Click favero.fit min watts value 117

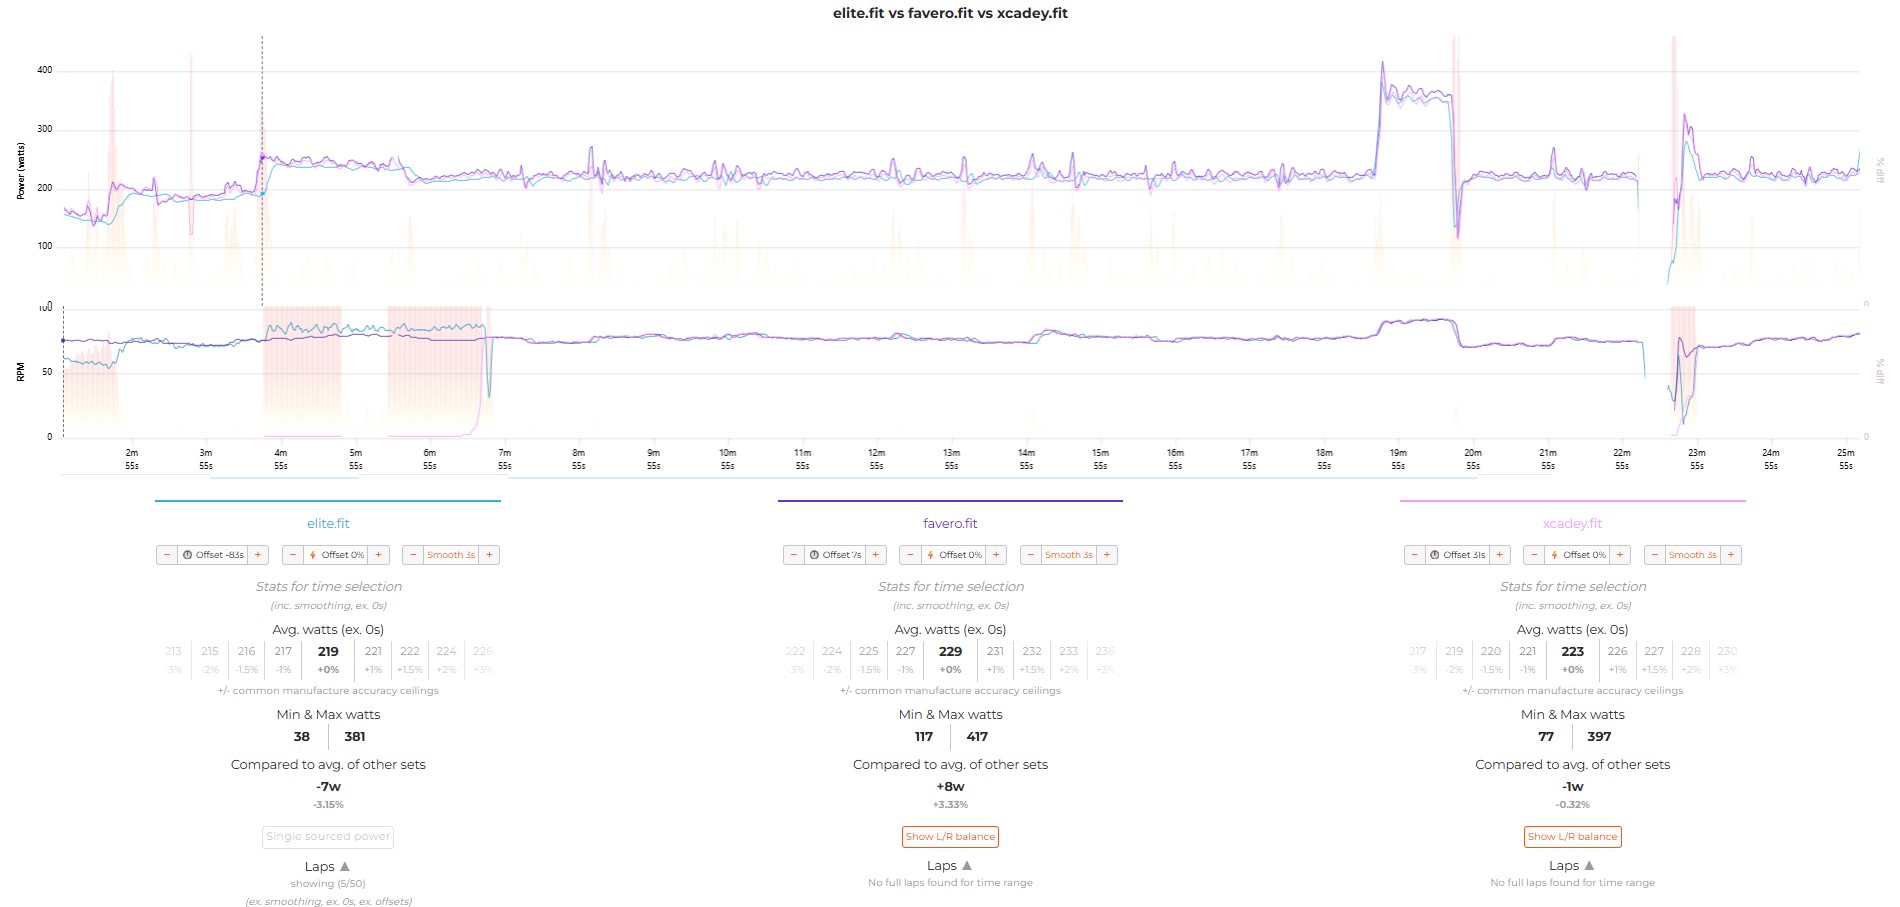(924, 737)
